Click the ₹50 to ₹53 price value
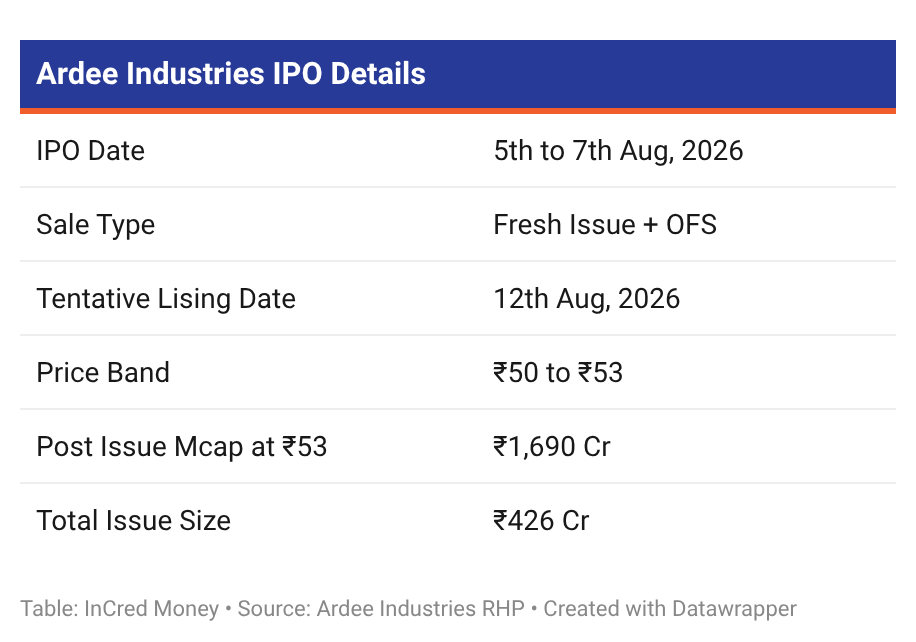The height and width of the screenshot is (642, 916). tap(558, 373)
